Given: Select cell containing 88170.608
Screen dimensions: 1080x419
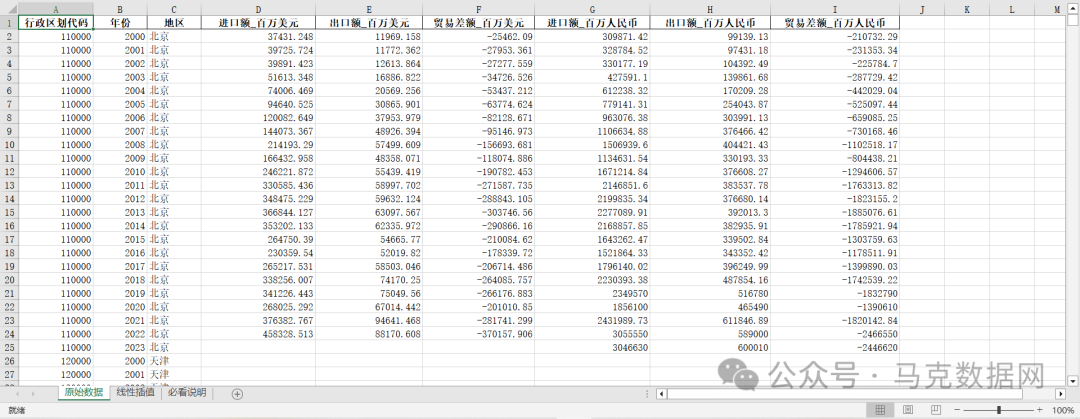Looking at the screenshot, I should pyautogui.click(x=369, y=334).
